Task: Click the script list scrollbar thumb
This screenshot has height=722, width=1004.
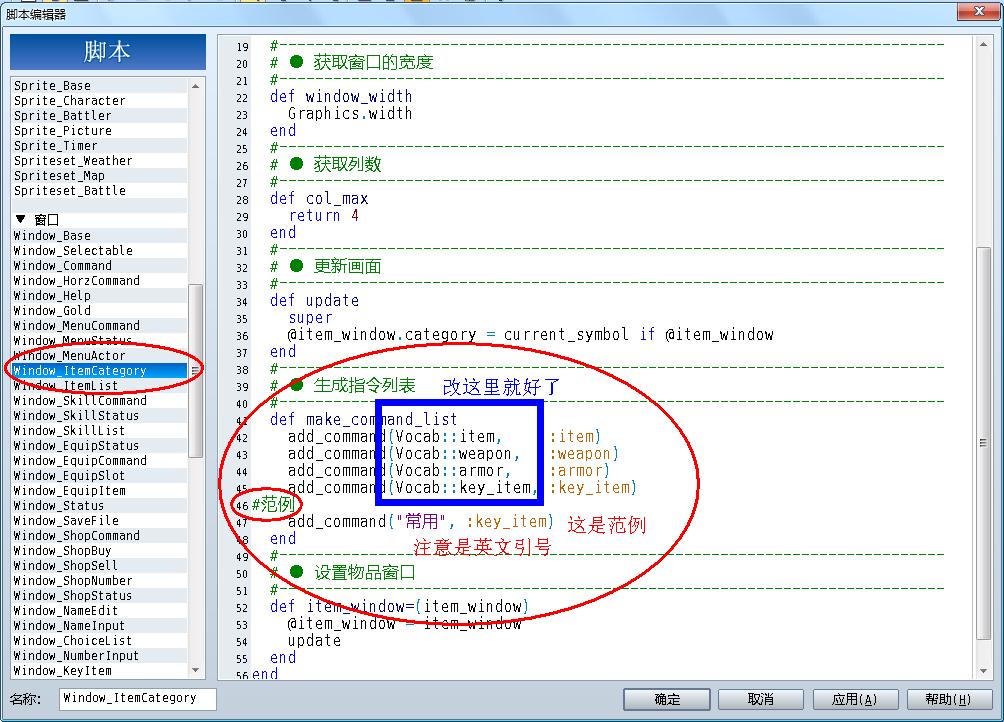Action: (x=195, y=371)
